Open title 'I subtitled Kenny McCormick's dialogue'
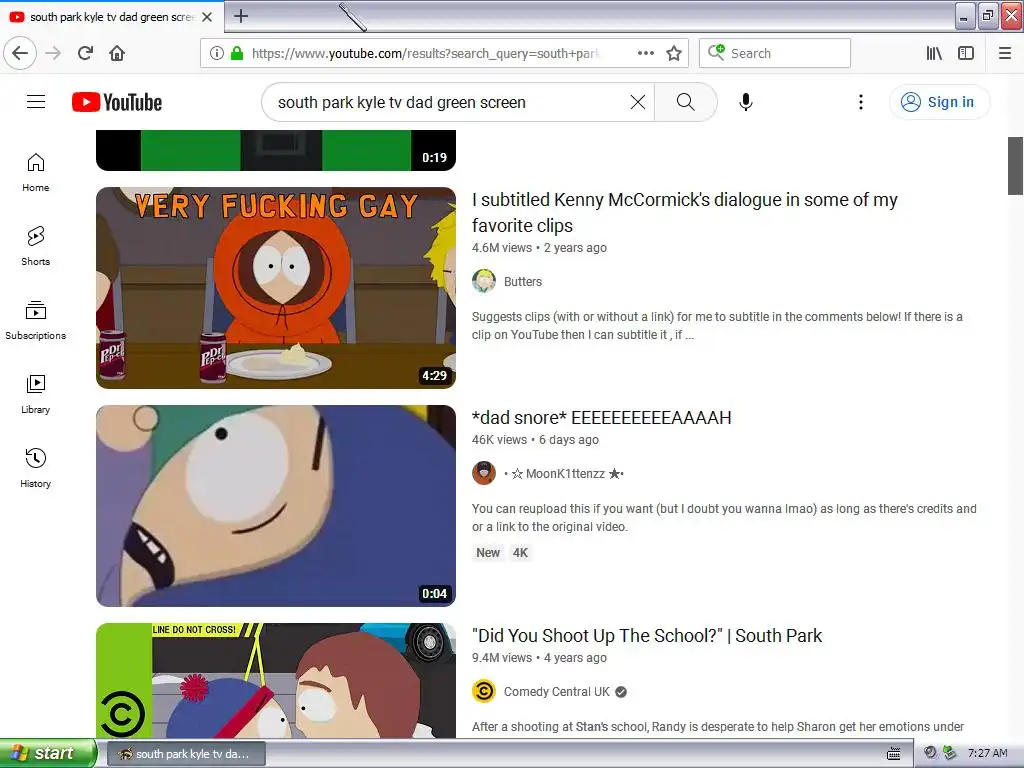1024x768 pixels. pyautogui.click(x=684, y=212)
